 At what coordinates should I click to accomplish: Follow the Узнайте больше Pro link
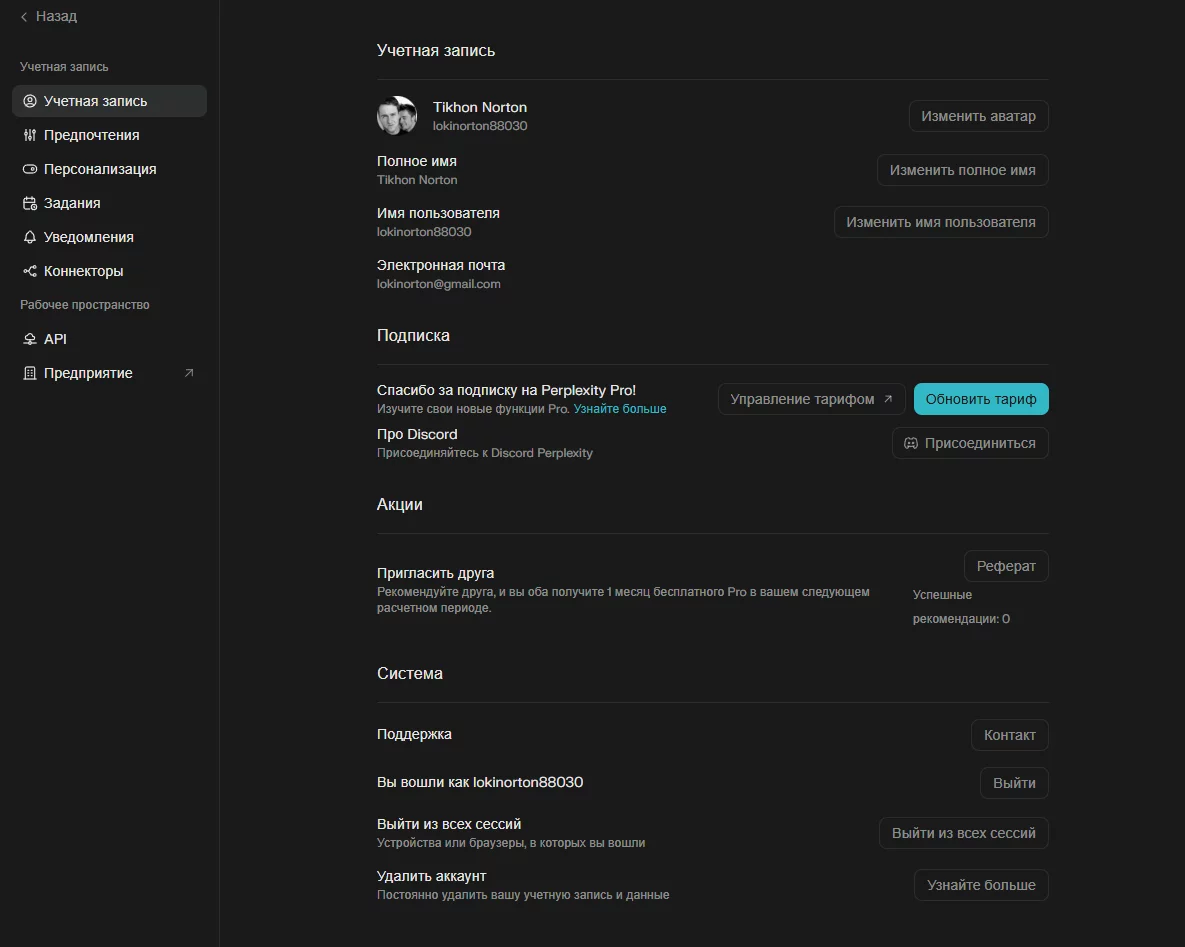(x=619, y=409)
